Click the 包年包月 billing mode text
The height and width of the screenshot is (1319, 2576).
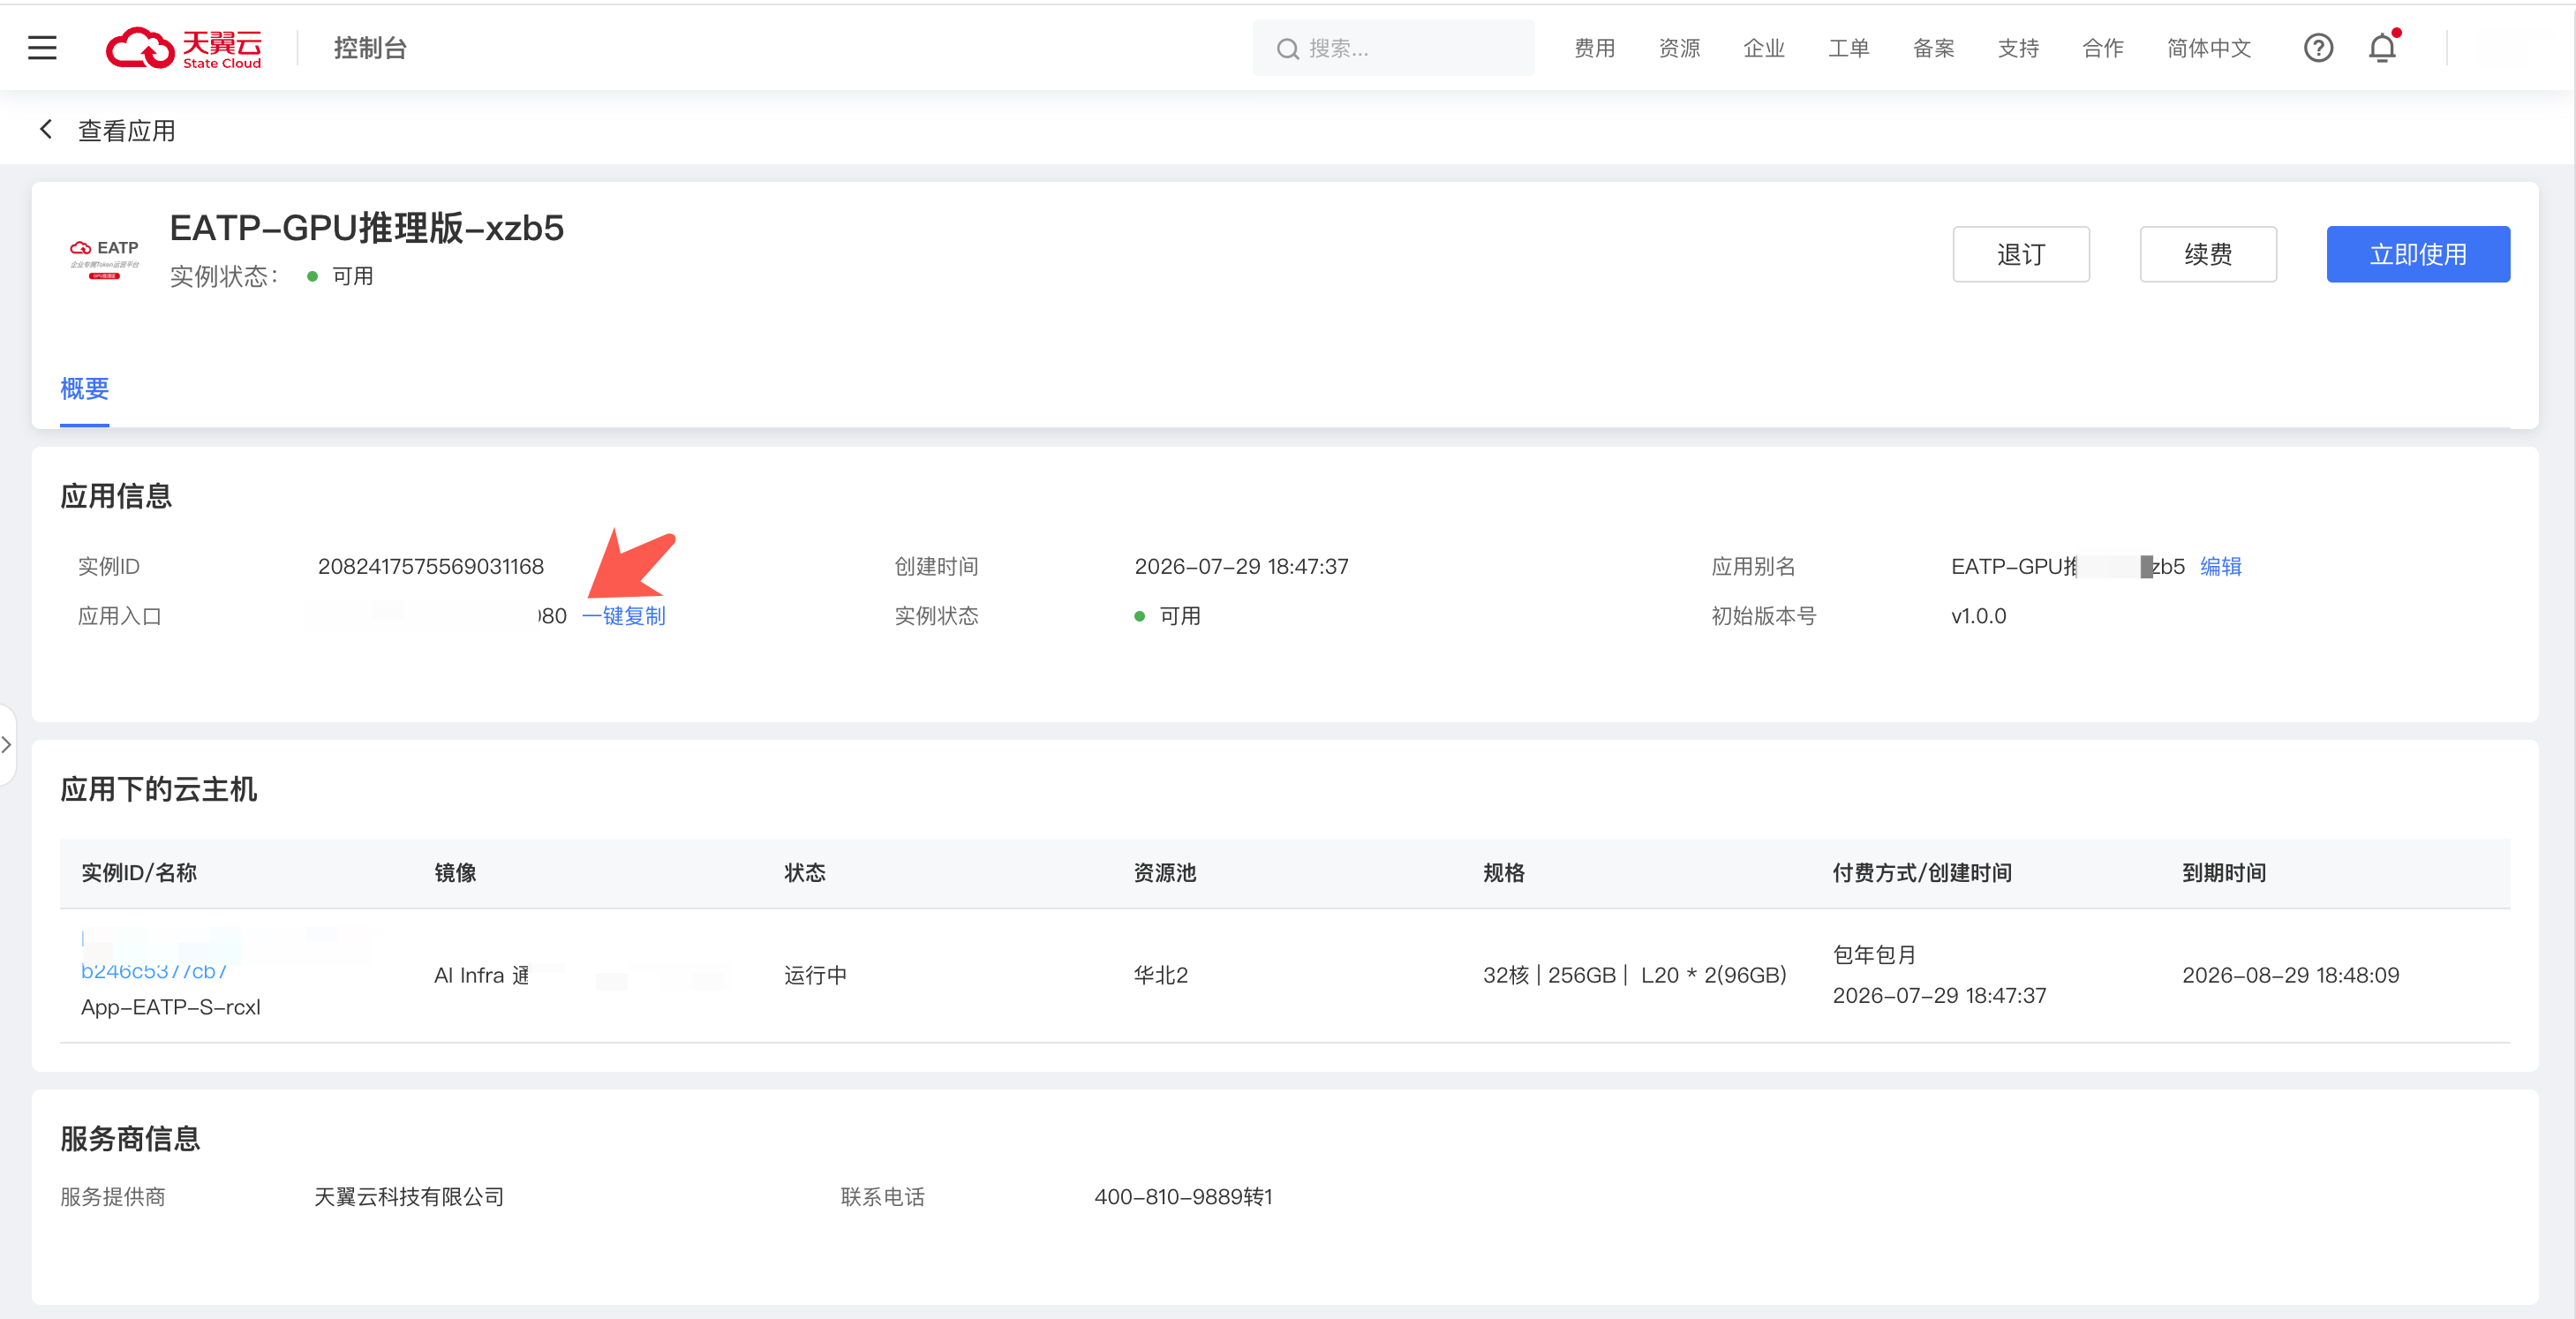pos(1874,955)
